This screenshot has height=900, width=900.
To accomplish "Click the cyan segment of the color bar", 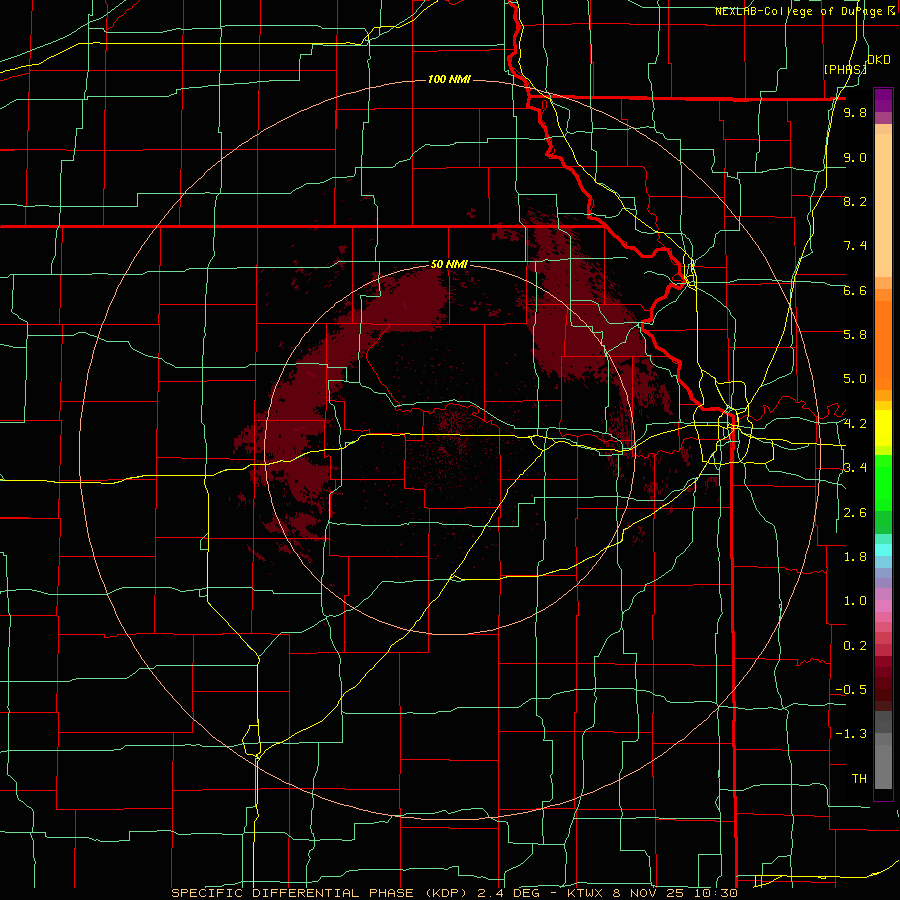I will [883, 550].
